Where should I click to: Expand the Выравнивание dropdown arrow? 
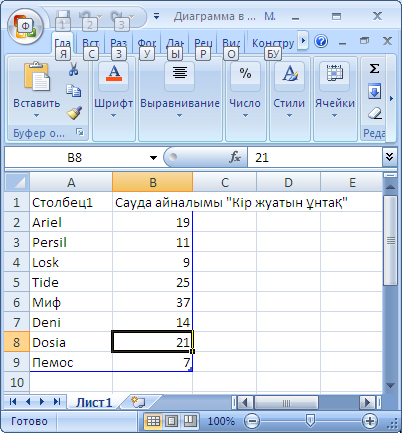179,116
